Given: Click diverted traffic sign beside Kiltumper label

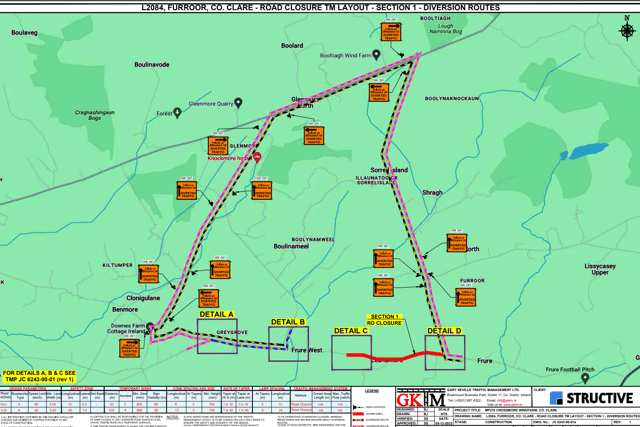Looking at the screenshot, I should (149, 274).
